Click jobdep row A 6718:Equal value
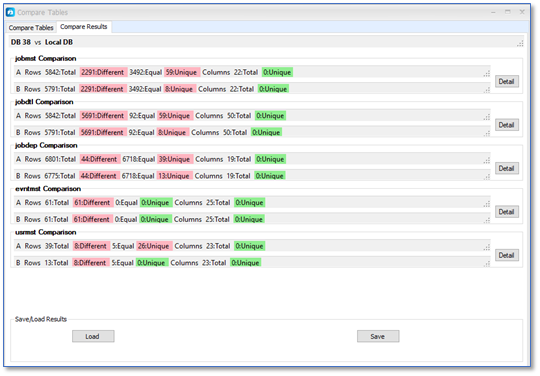 138,159
